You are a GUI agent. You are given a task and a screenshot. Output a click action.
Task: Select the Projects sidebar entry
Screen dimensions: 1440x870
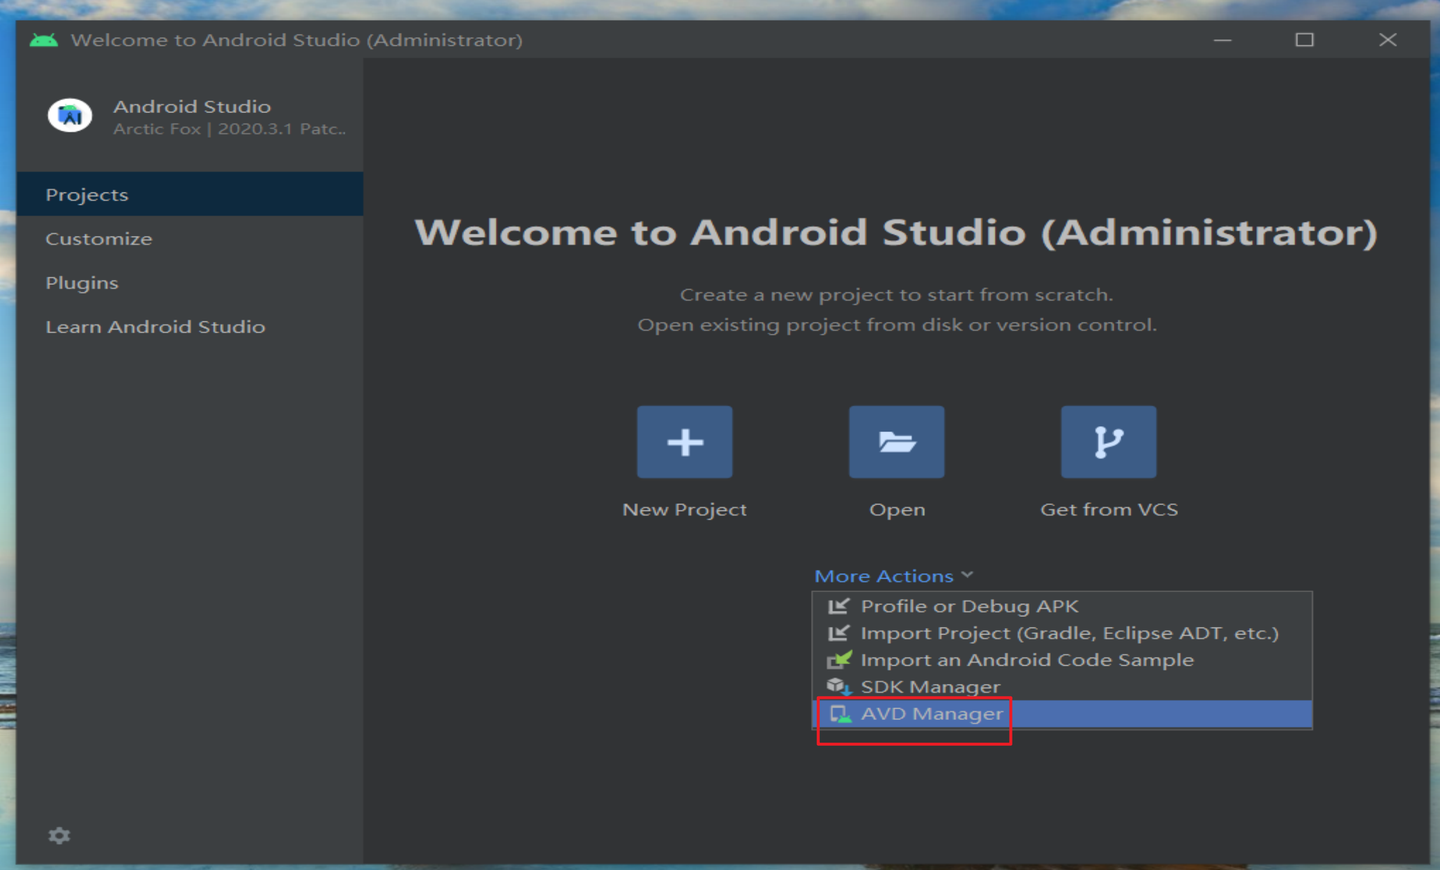[87, 194]
